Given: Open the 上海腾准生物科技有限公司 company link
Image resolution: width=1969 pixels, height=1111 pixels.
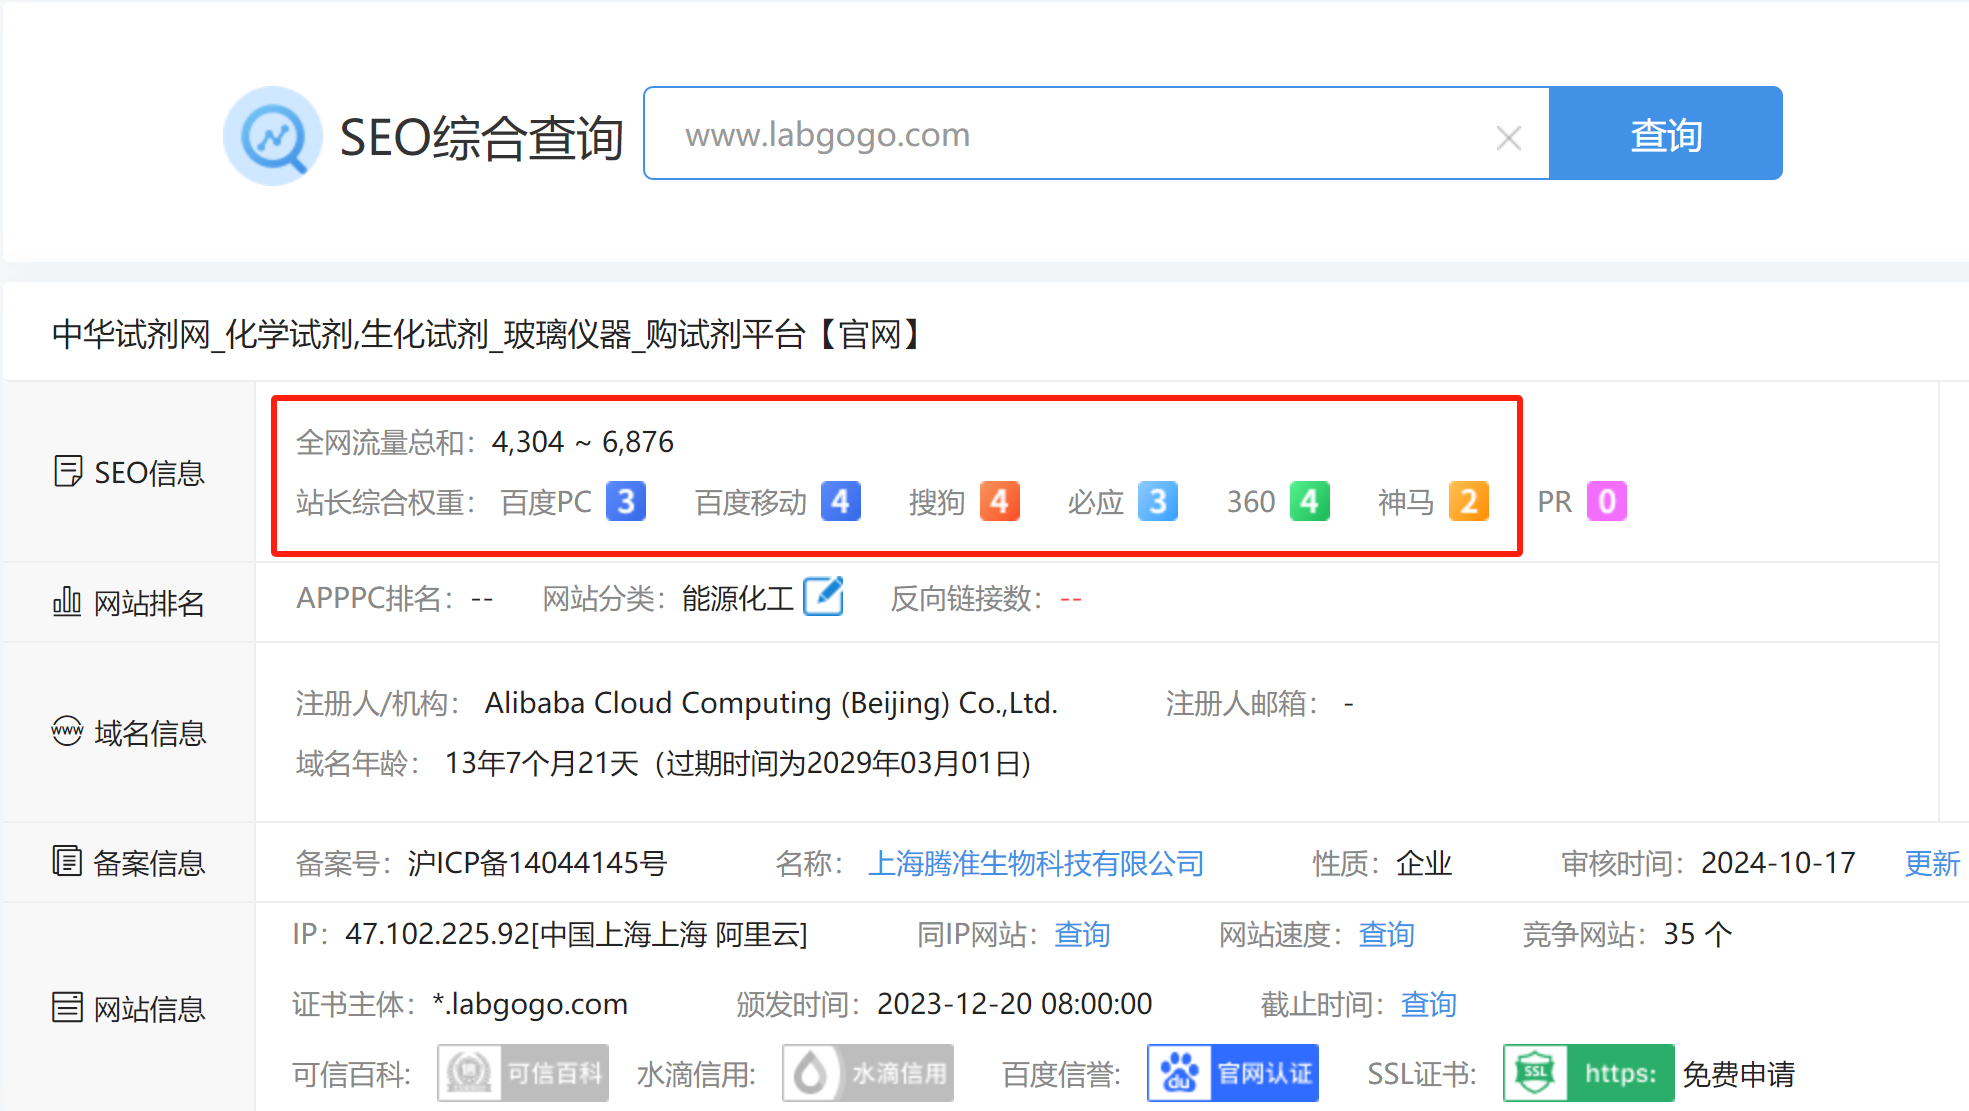Looking at the screenshot, I should 1036,863.
